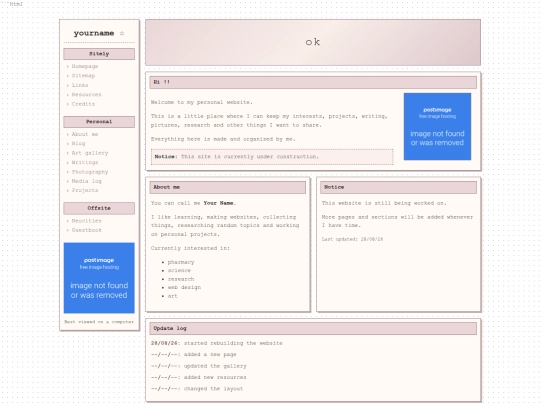
Task: Click the 'Update log' panel heading
Action: [x=313, y=329]
